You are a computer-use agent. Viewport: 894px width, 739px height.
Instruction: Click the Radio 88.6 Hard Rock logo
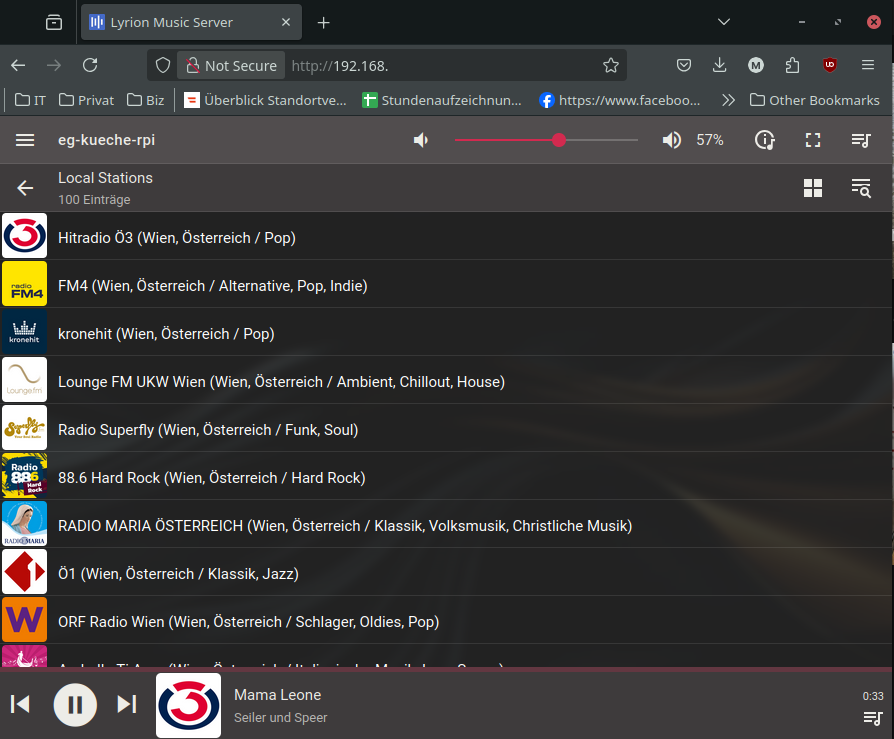coord(25,476)
